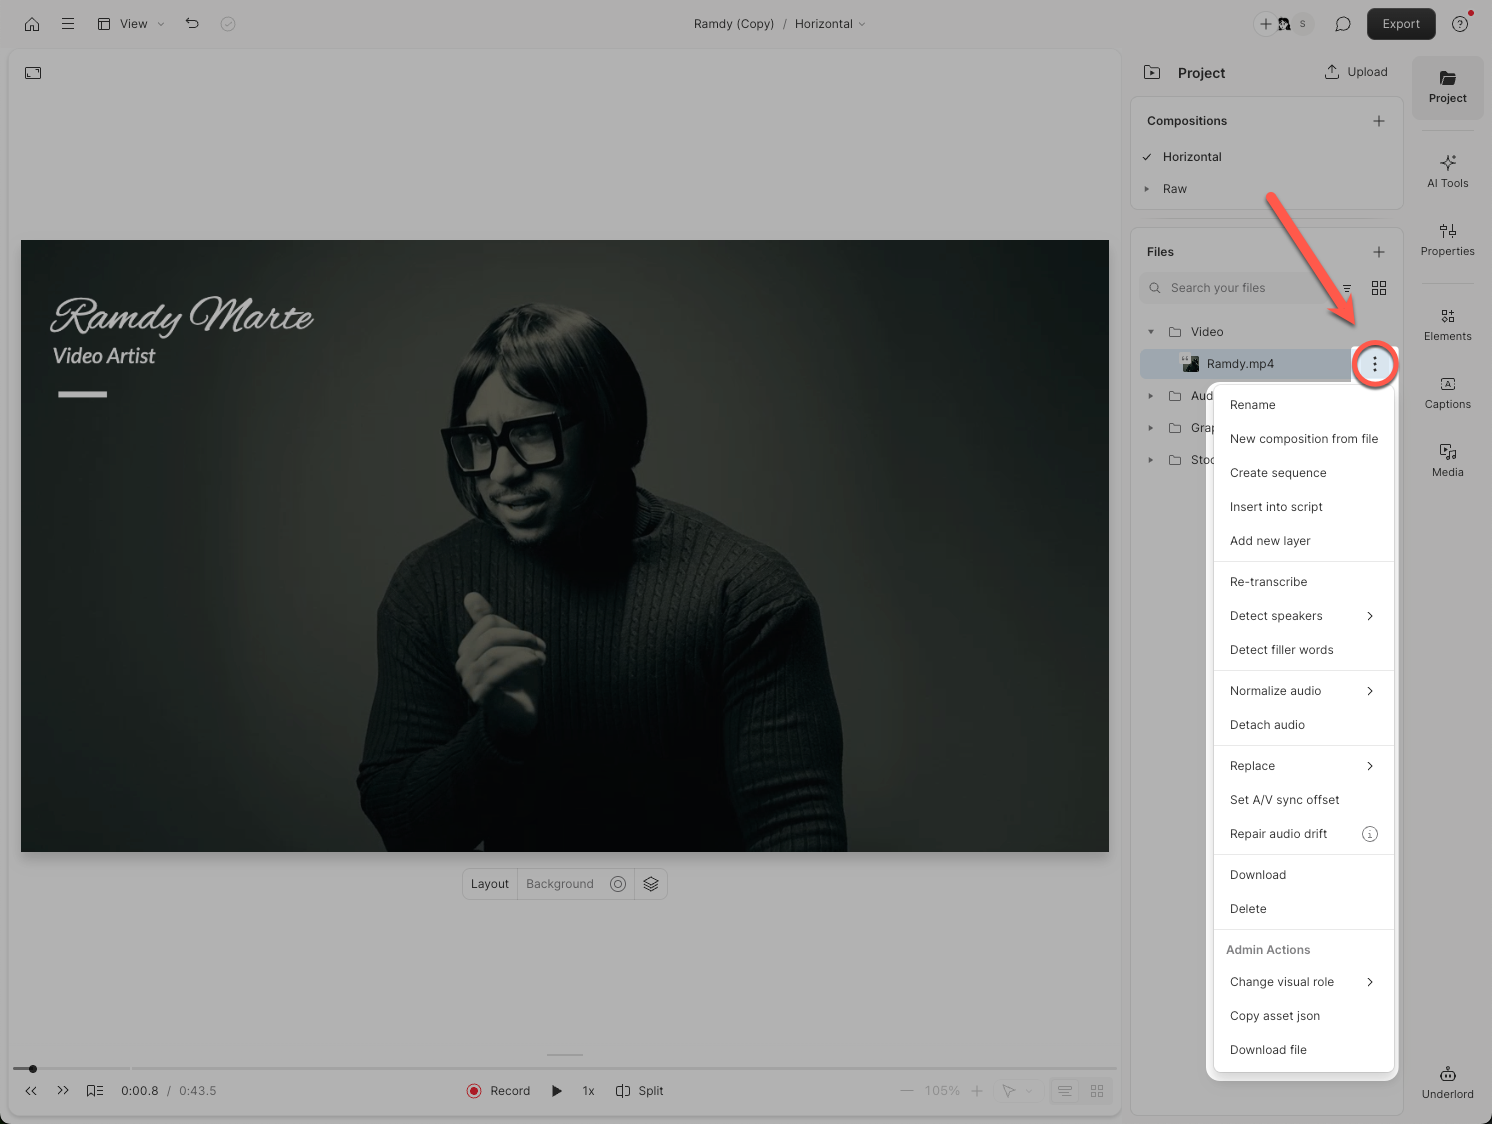Expand the Raw composition
1492x1124 pixels.
(x=1148, y=189)
